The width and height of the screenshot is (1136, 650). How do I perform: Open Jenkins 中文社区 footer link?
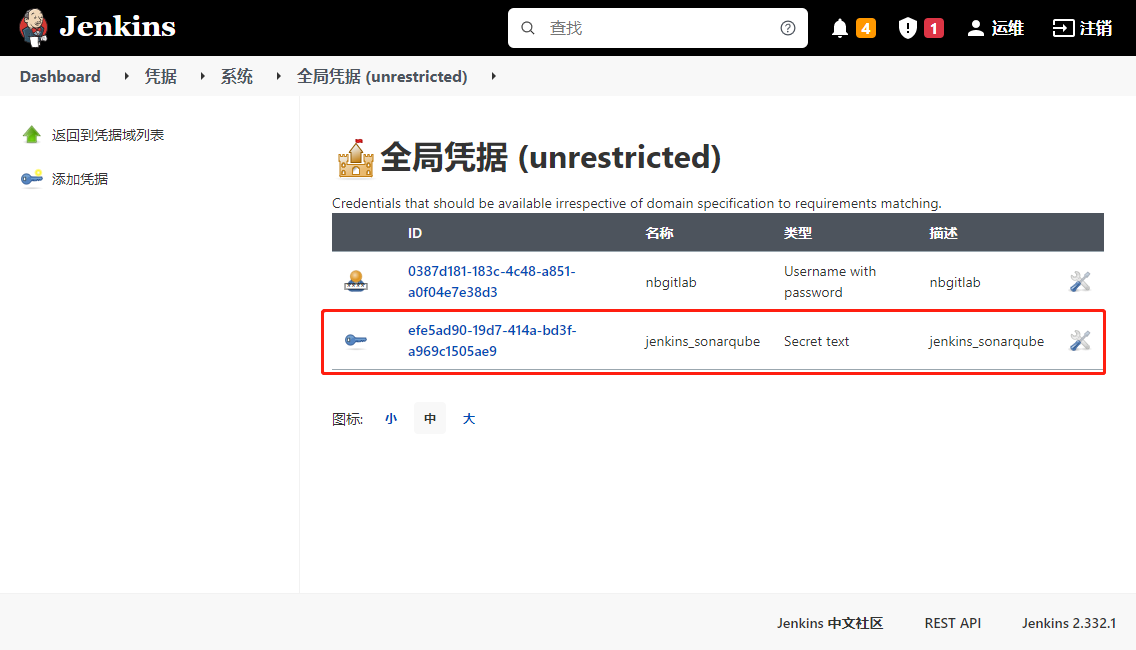pos(830,623)
